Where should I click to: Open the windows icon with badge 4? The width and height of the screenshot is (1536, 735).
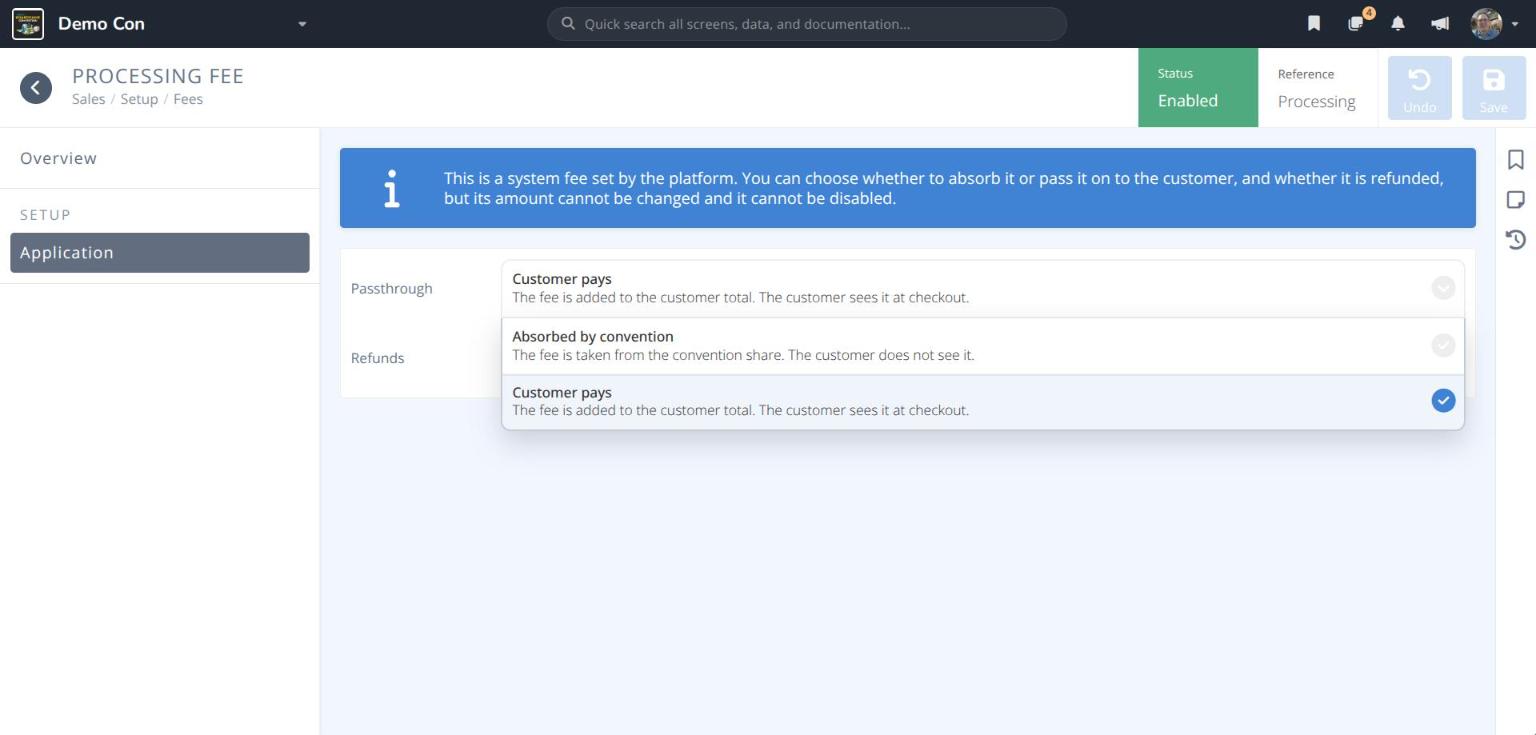(1357, 23)
